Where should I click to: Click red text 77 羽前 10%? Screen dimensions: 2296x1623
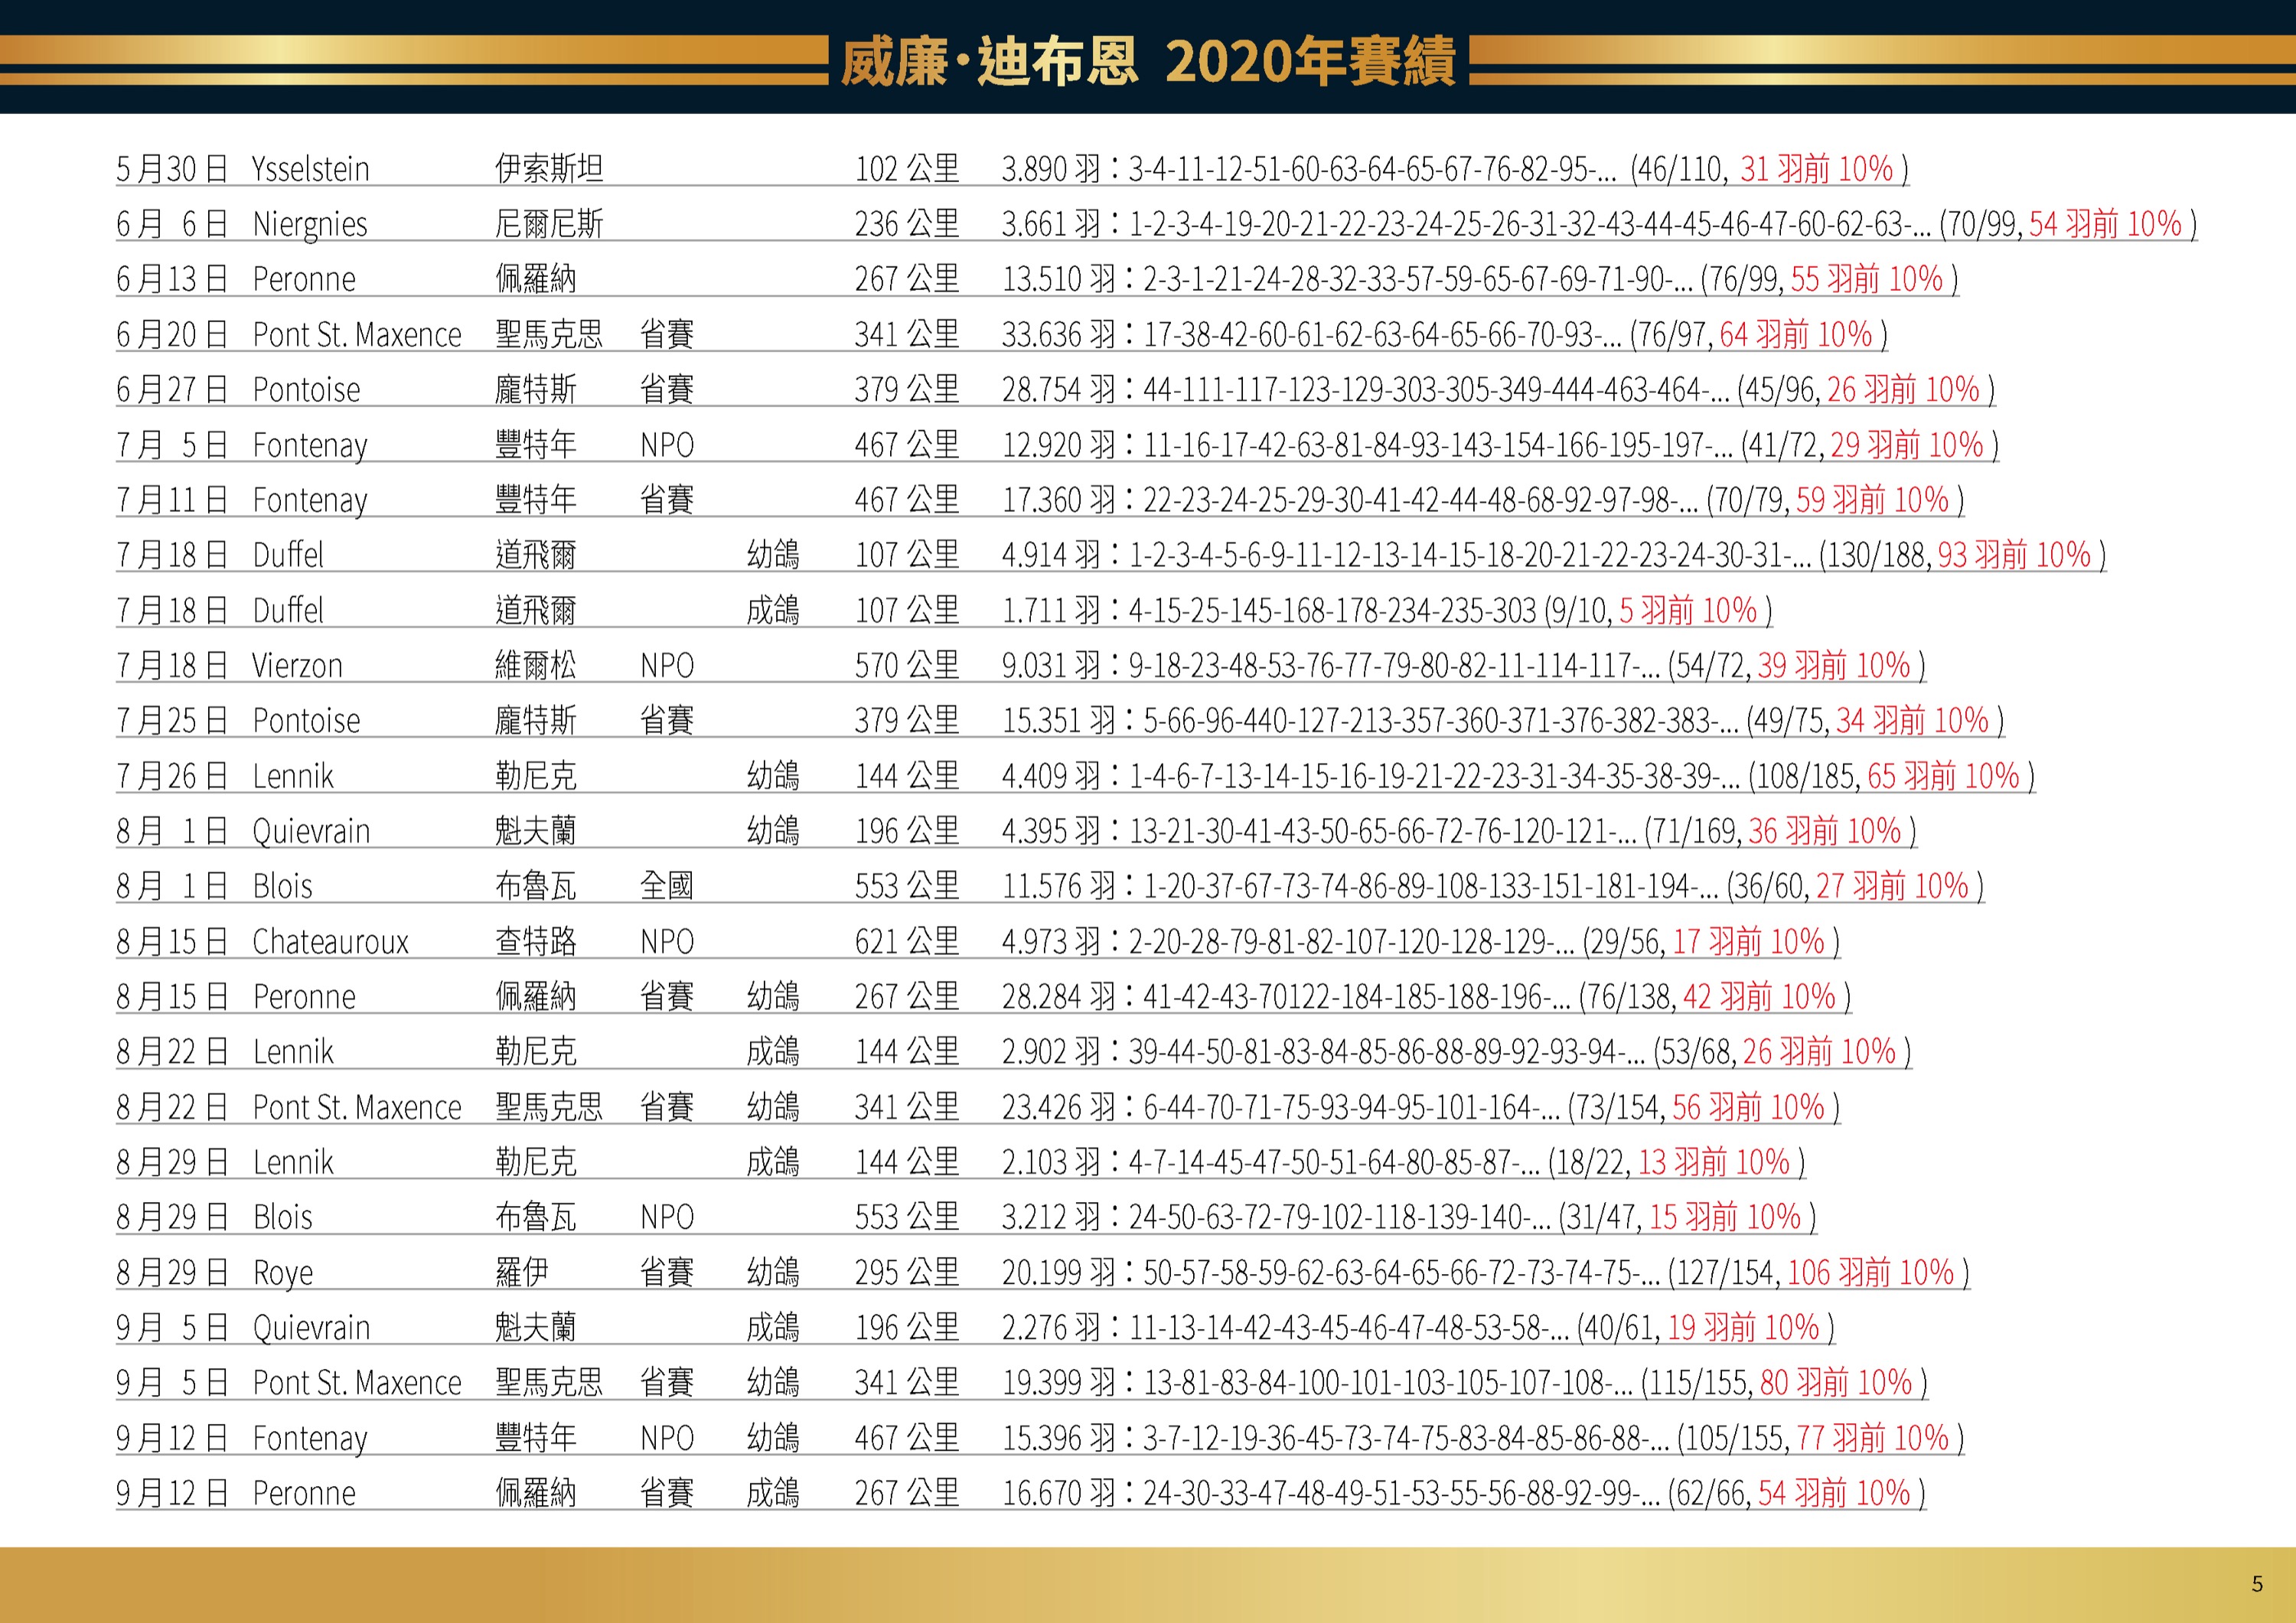click(x=1873, y=1438)
